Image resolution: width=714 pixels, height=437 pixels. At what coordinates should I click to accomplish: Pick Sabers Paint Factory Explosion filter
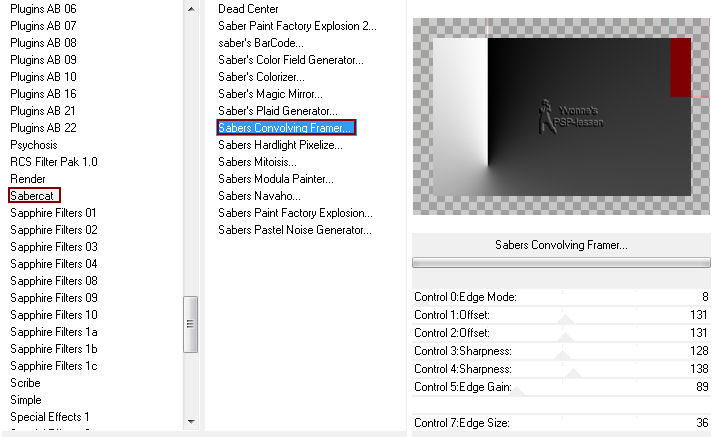(x=296, y=213)
